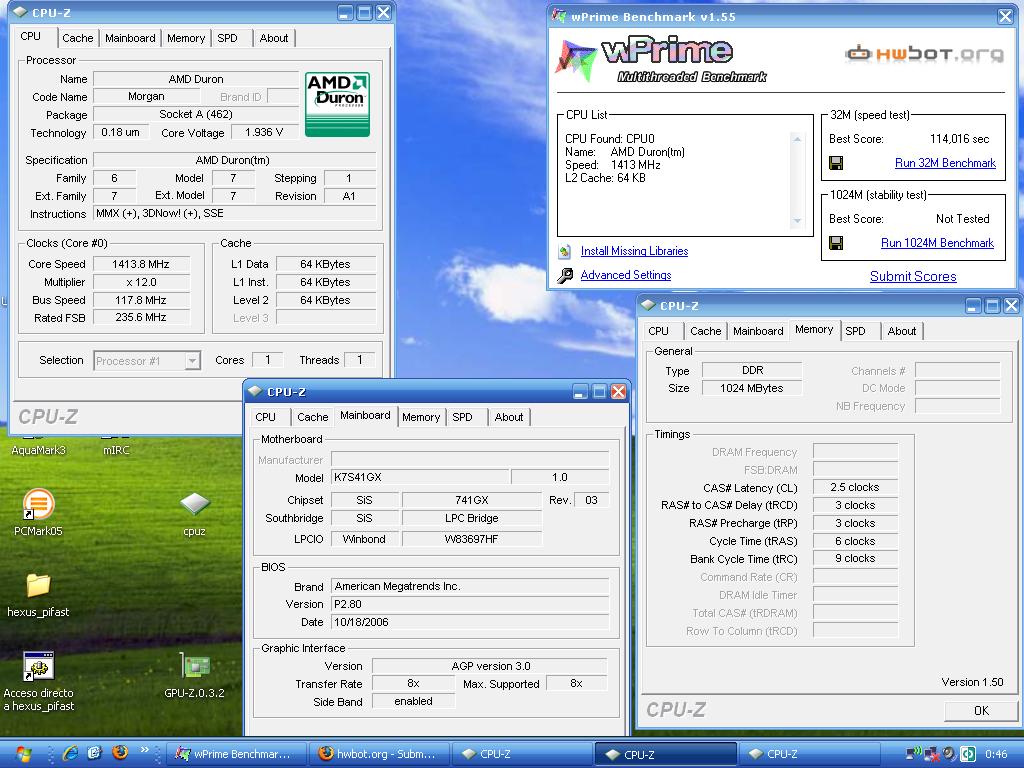Open the Memory tab in top-left CPU-Z
1024x768 pixels.
pos(186,38)
